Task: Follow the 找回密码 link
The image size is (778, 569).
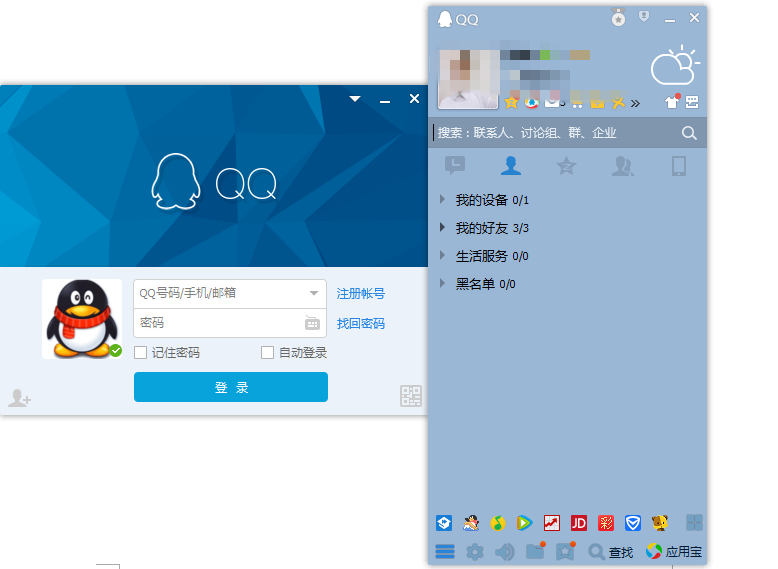Action: click(x=361, y=324)
